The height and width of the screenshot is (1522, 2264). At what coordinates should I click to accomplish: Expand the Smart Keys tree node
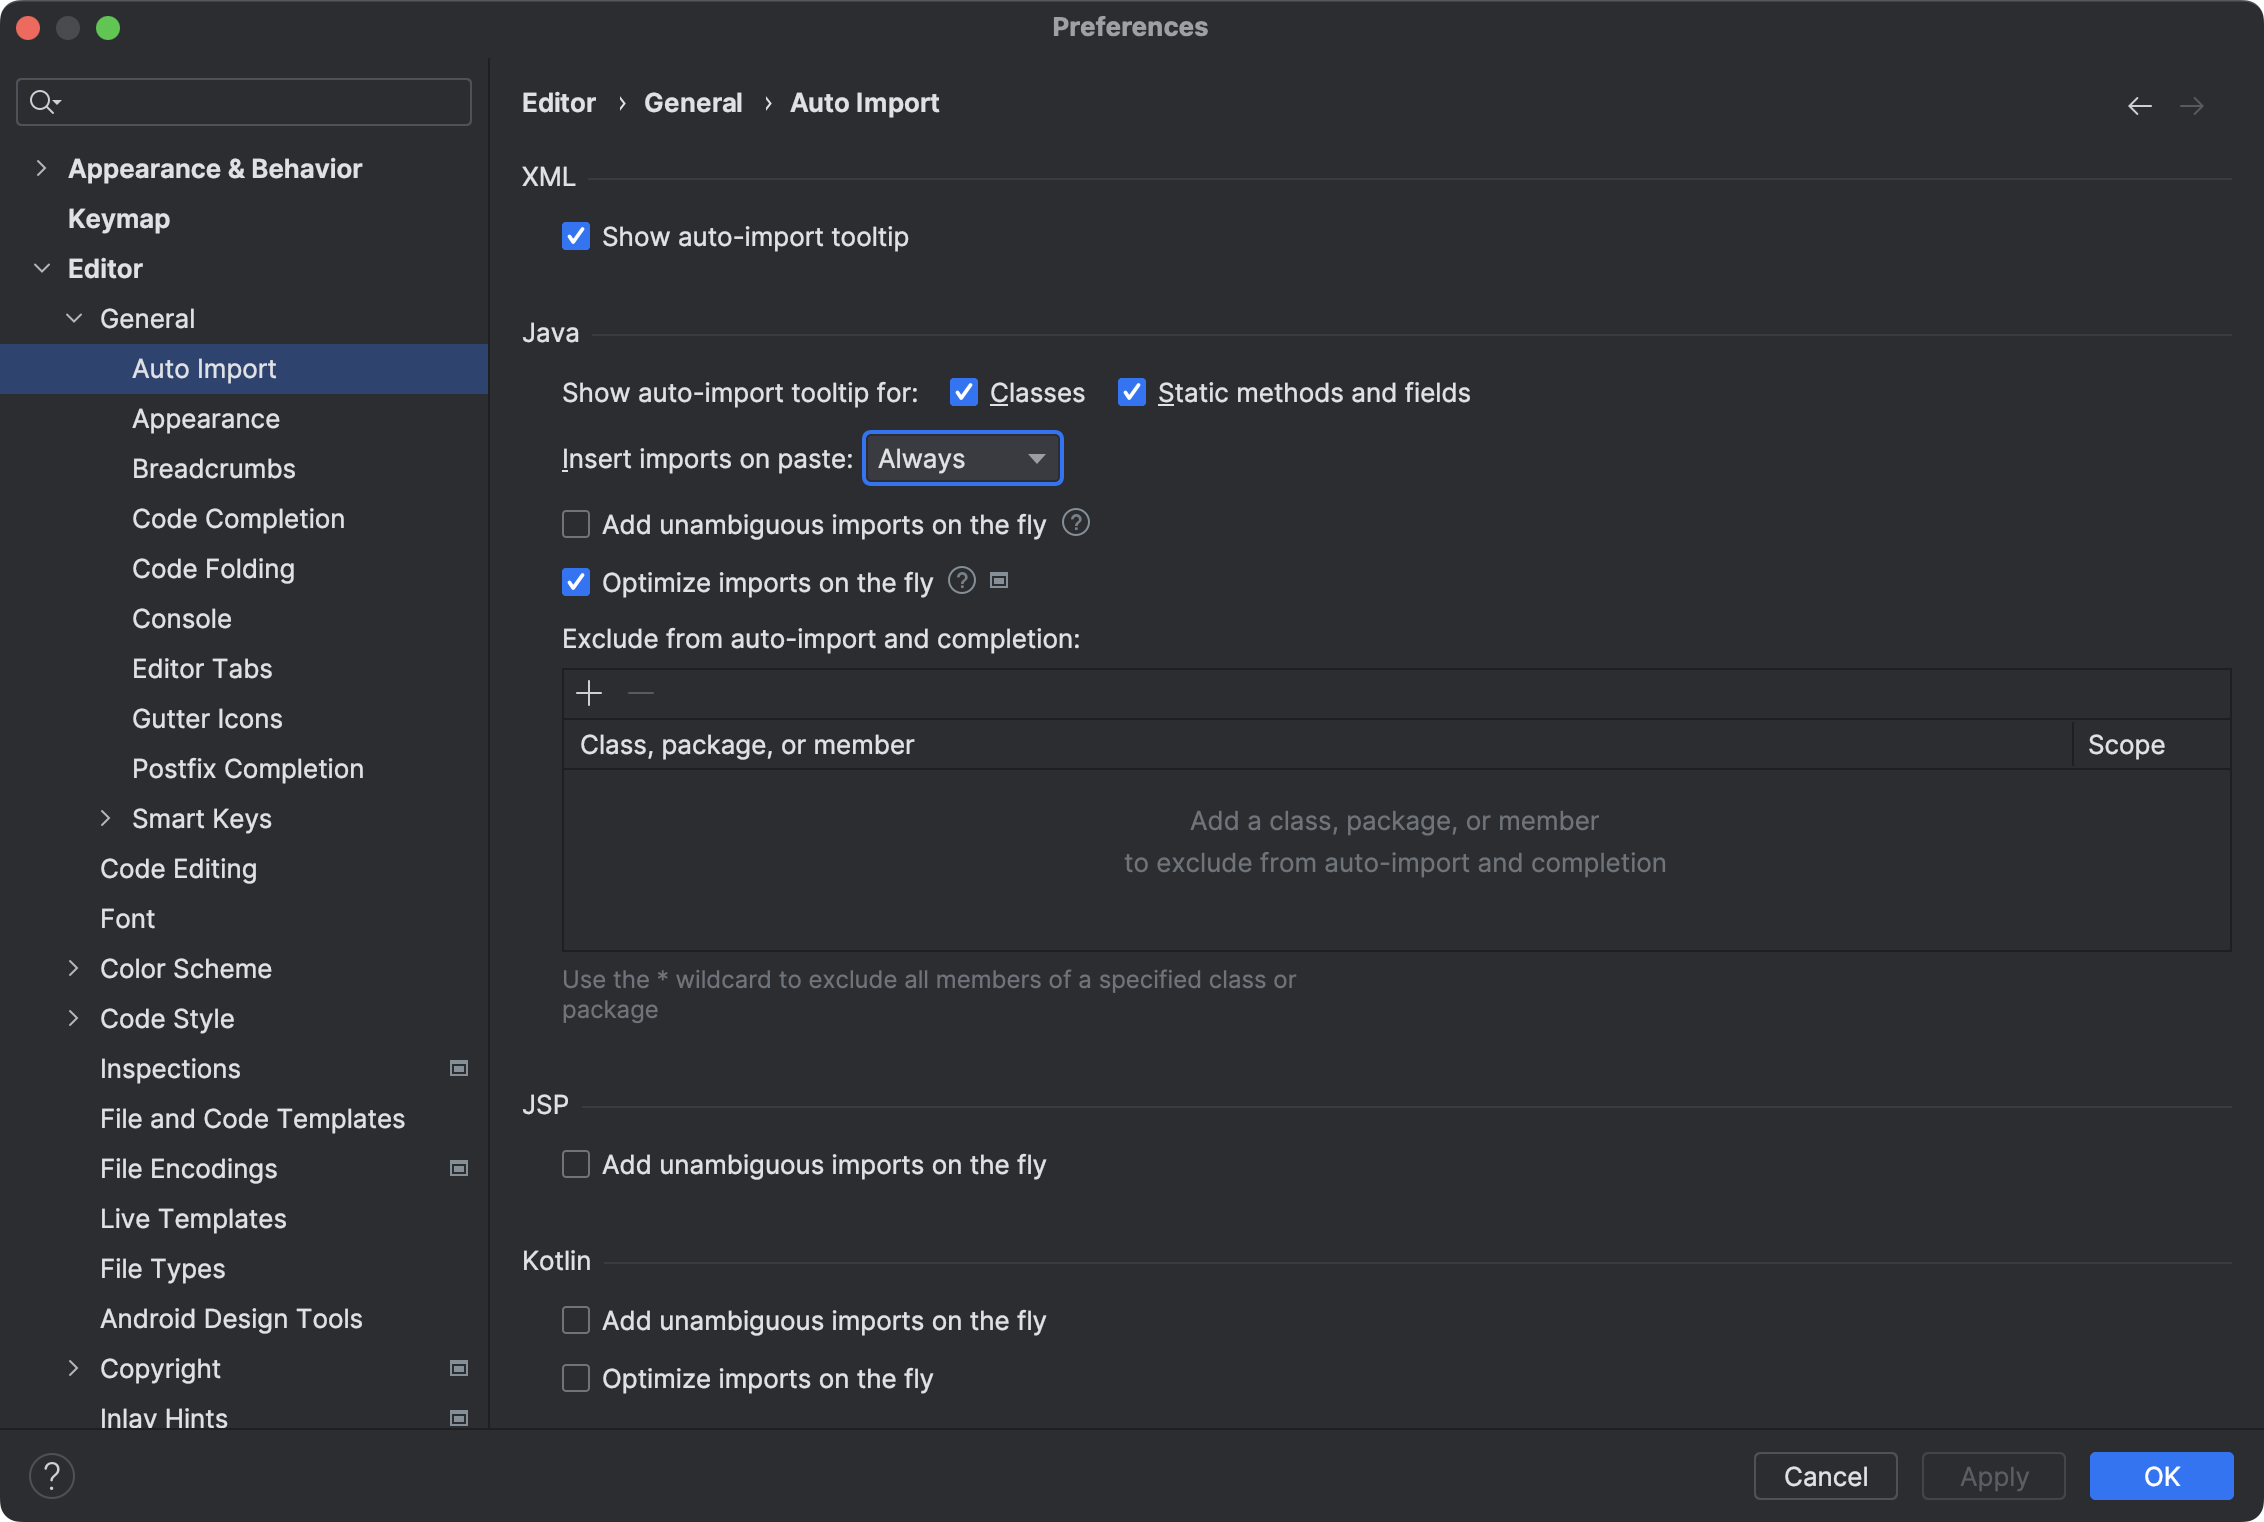(106, 819)
